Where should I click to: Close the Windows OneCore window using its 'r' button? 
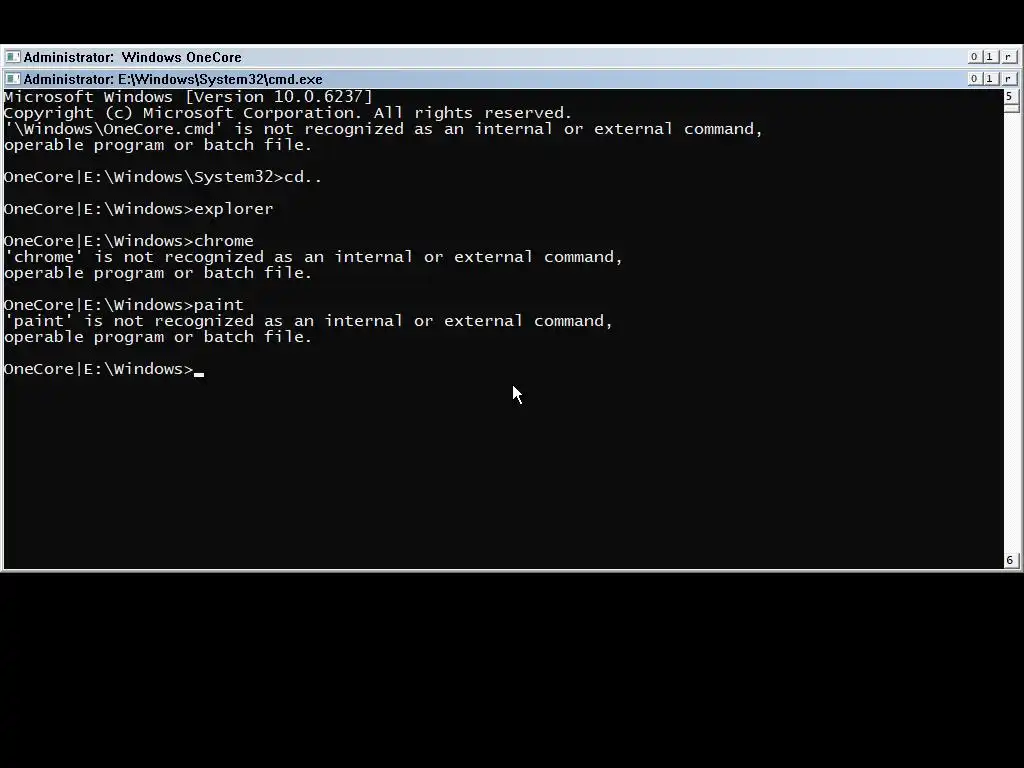(x=1008, y=57)
